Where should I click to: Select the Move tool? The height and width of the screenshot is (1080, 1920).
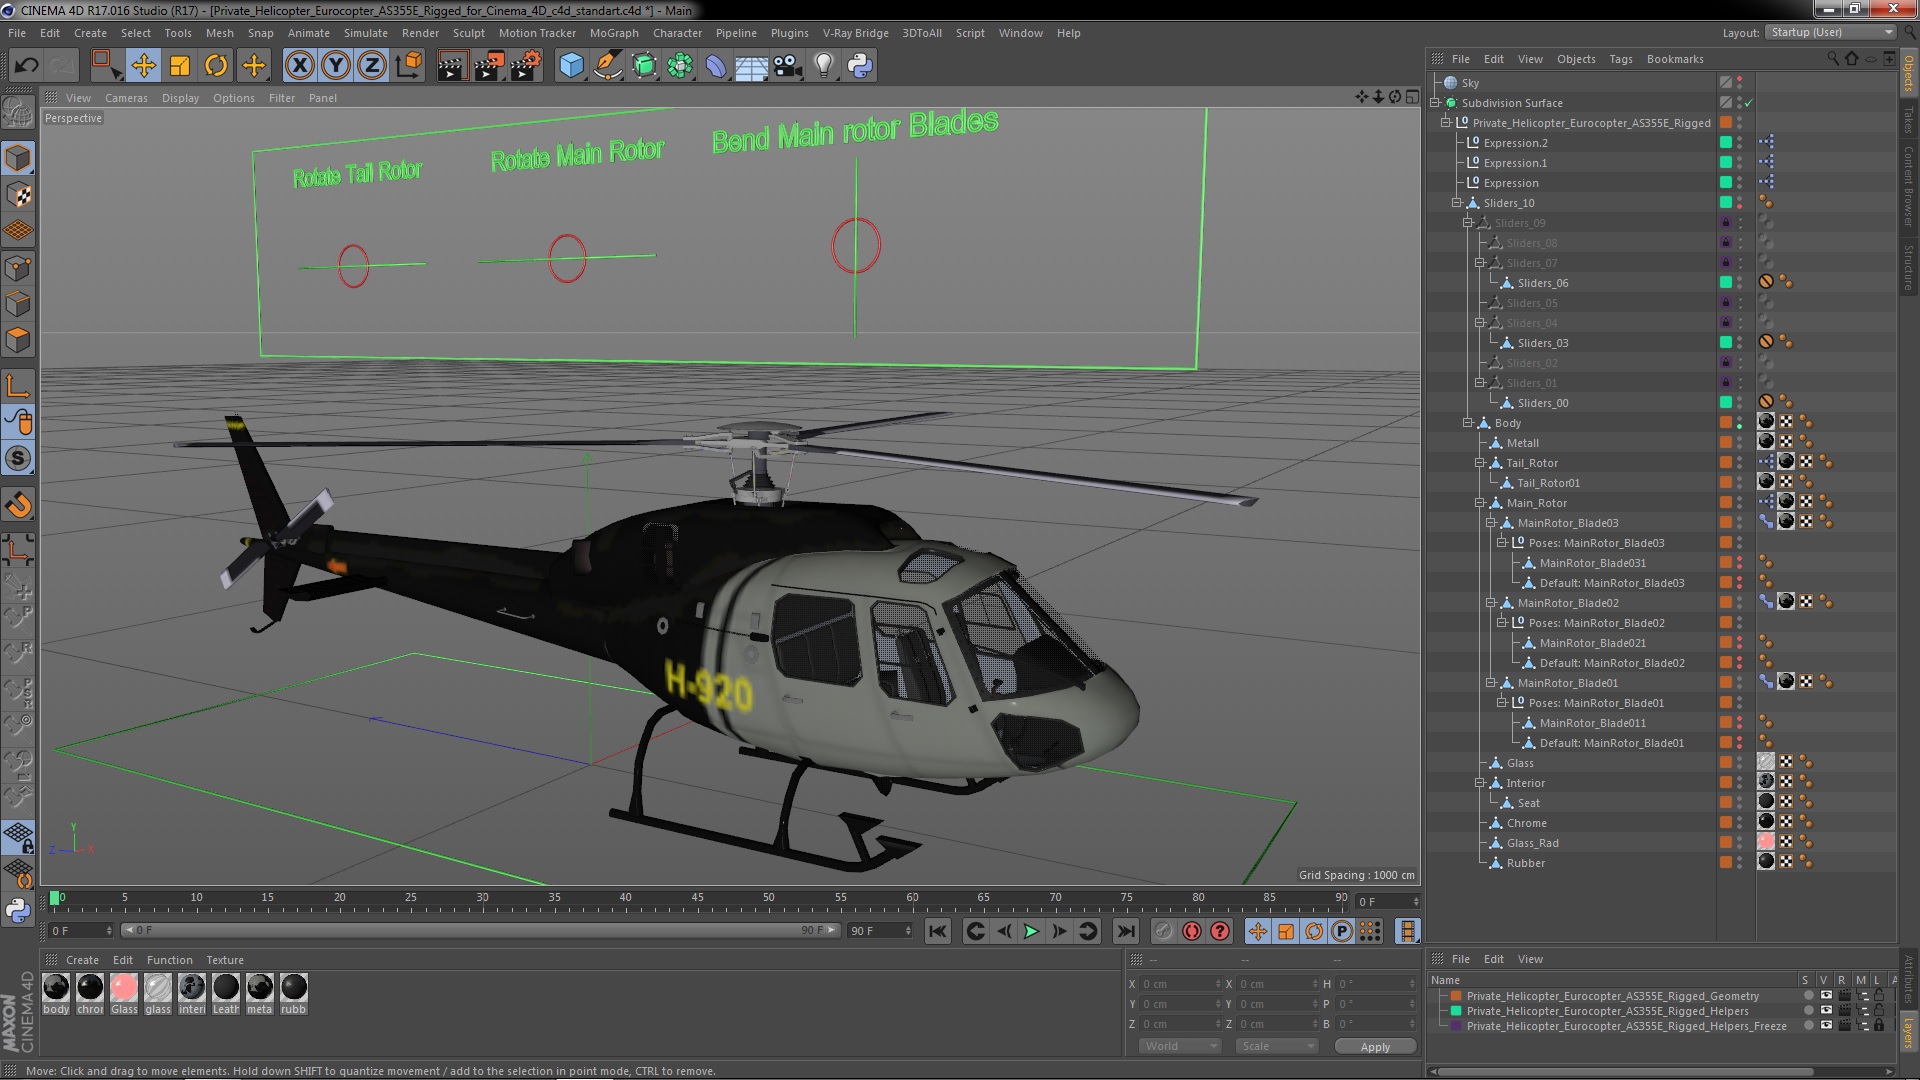point(143,66)
